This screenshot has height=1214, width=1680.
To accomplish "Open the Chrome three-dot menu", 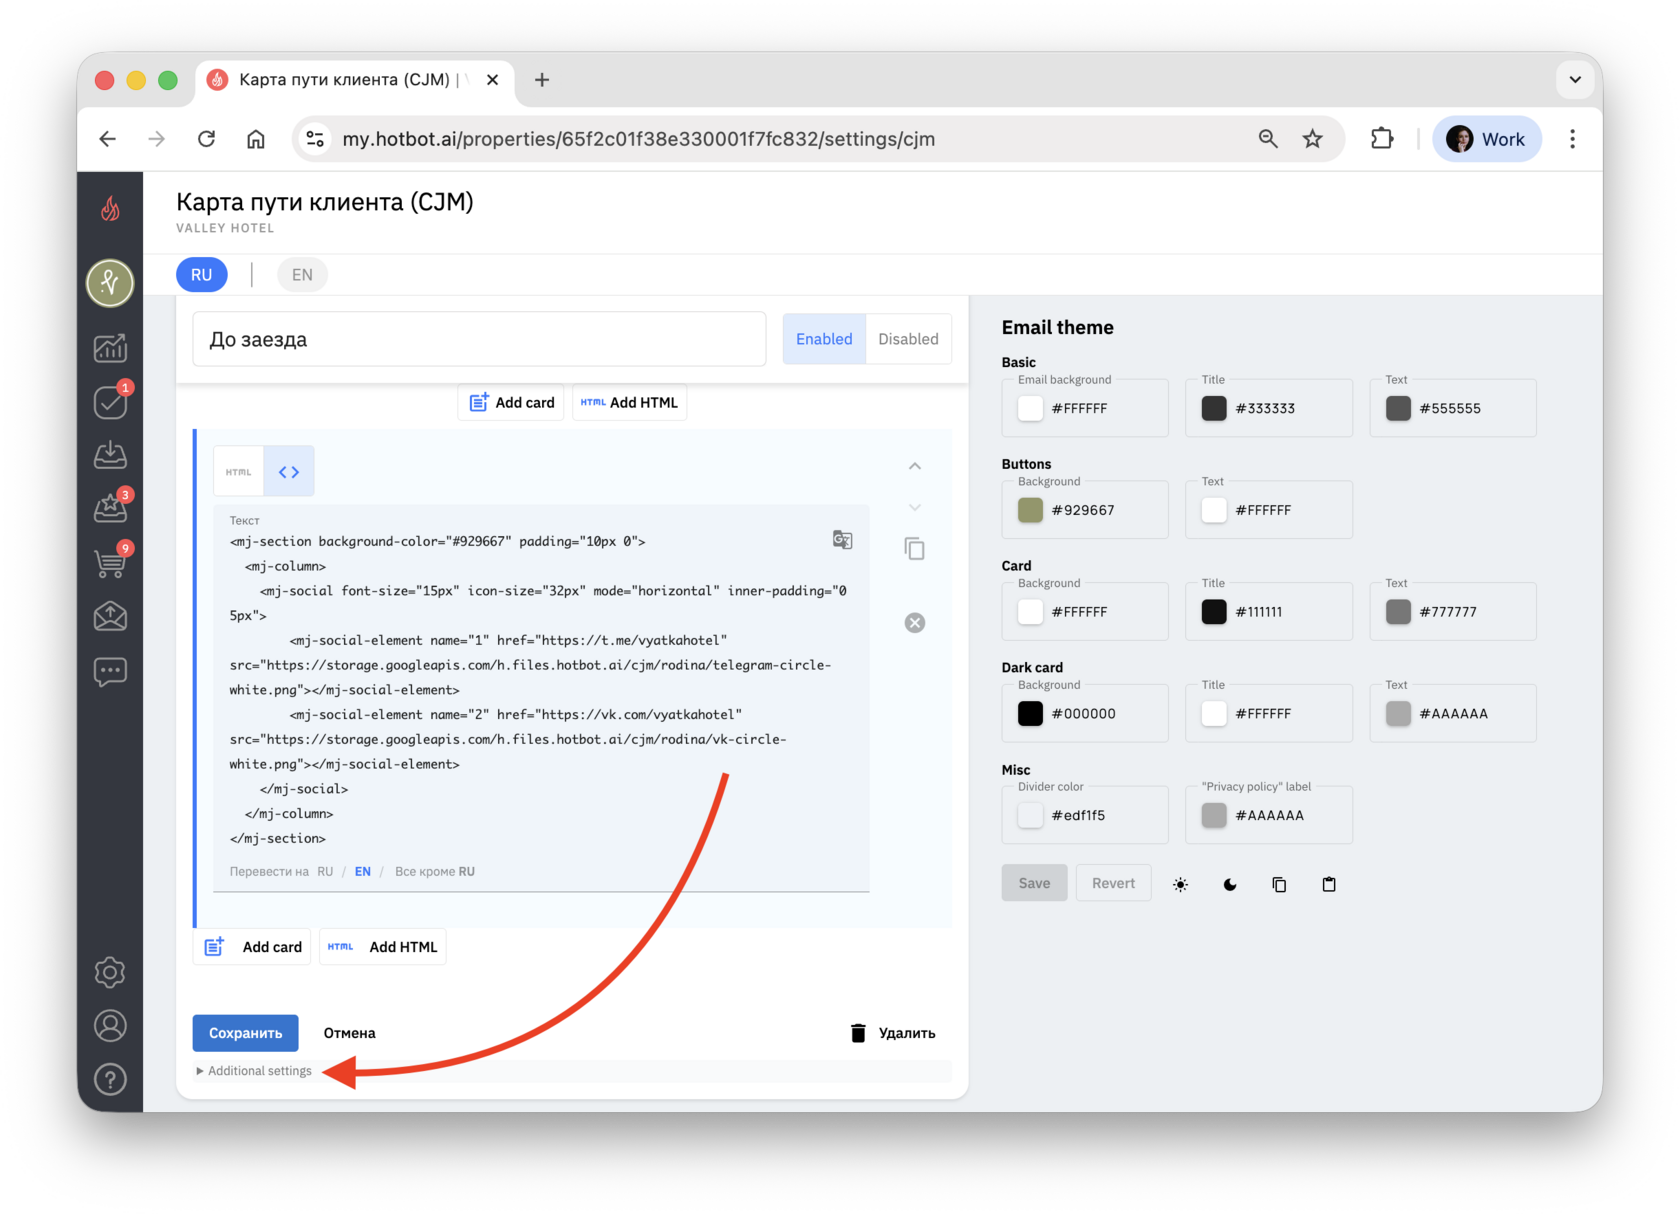I will pos(1573,139).
